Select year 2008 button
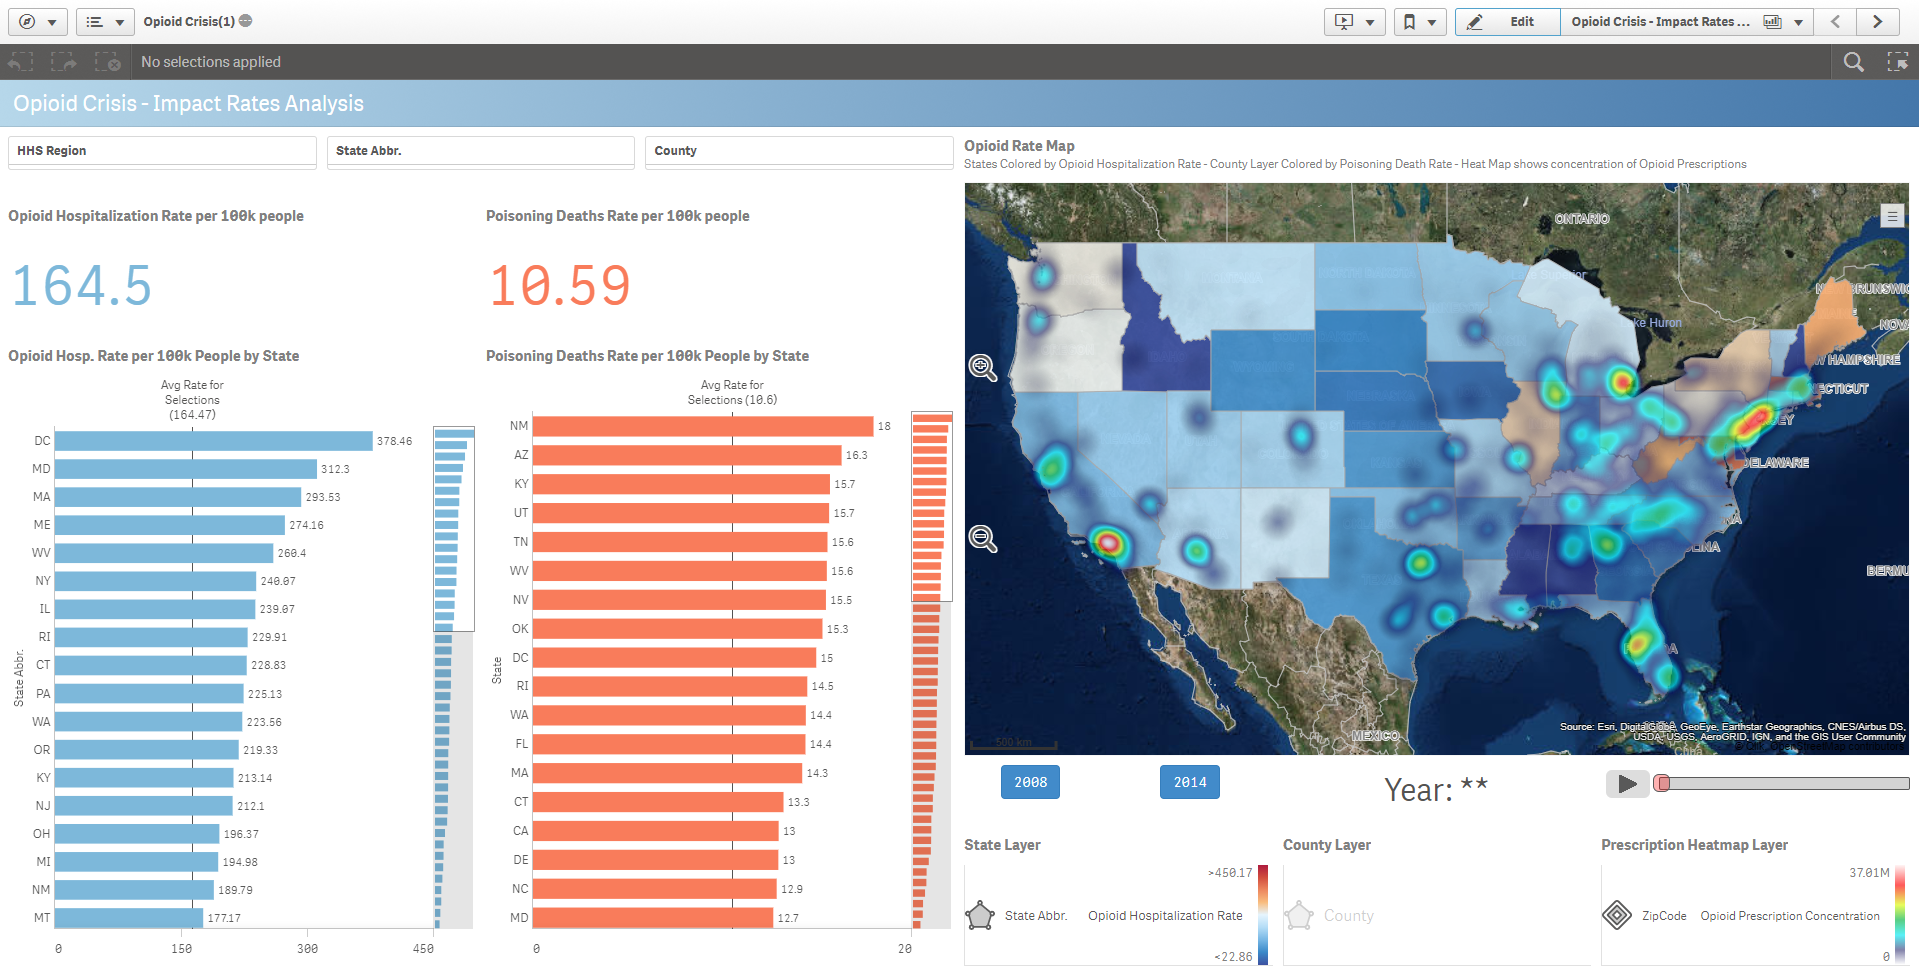Viewport: 1919px width, 974px height. click(1030, 782)
